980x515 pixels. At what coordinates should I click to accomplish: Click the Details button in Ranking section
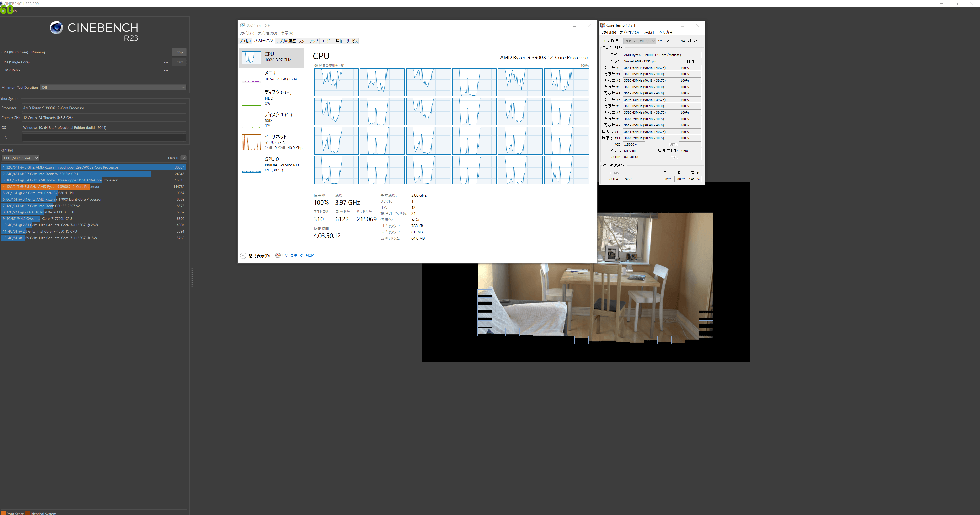pyautogui.click(x=179, y=157)
